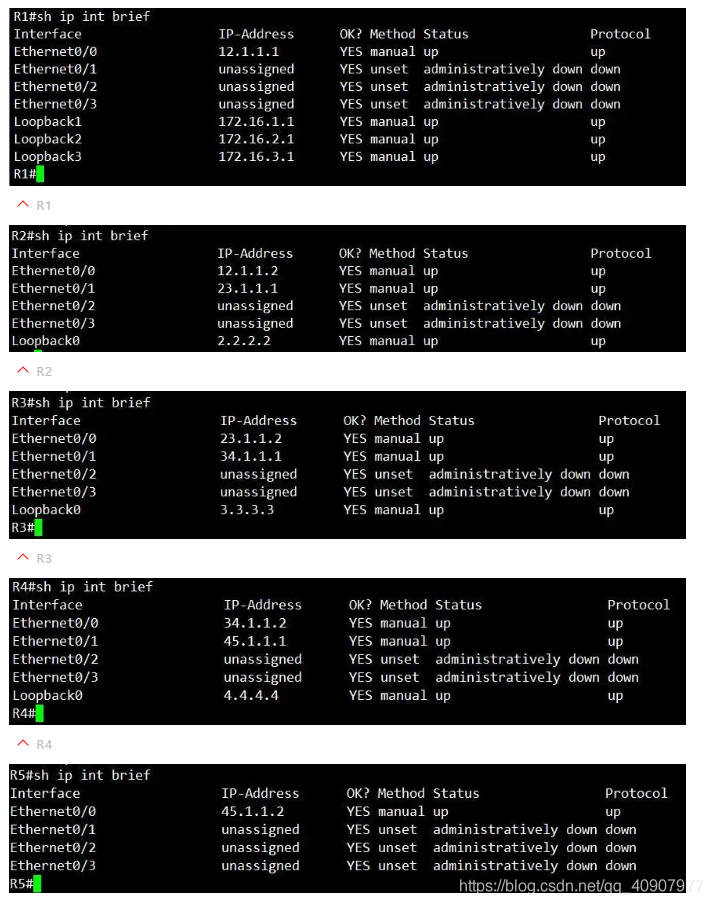Click R3 Ethernet0/1 address 34.1.1.1

[251, 456]
